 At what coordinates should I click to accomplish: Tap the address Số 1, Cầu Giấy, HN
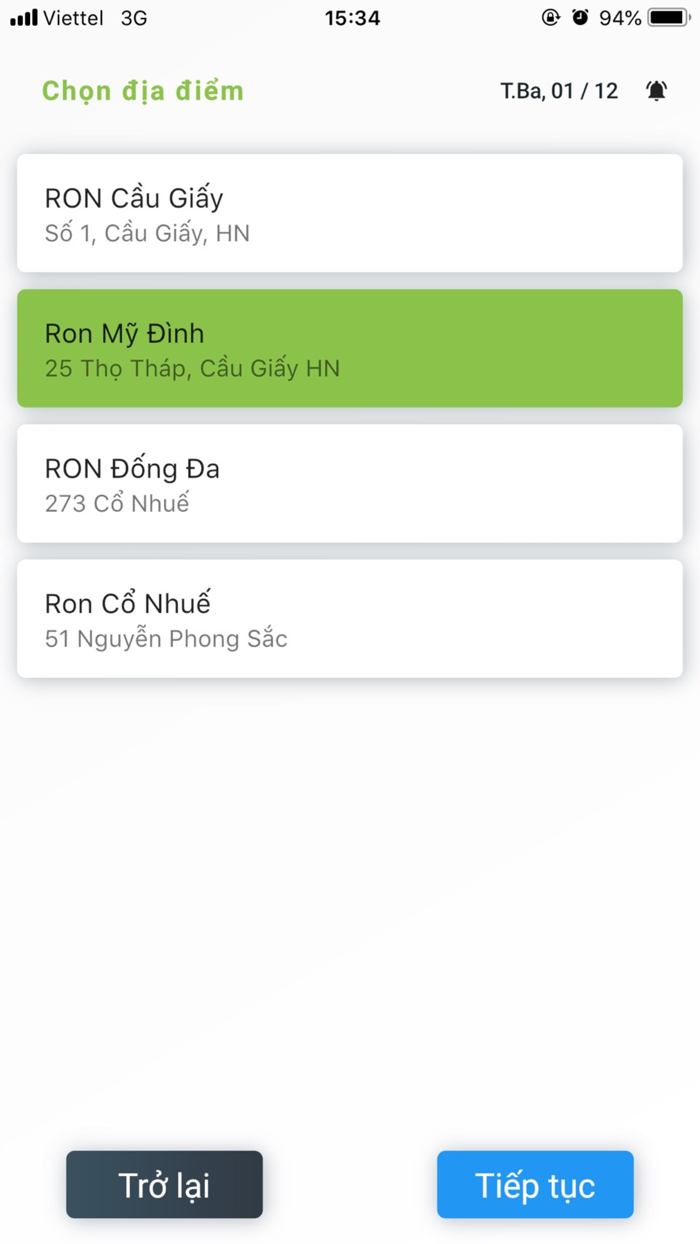[x=148, y=233]
